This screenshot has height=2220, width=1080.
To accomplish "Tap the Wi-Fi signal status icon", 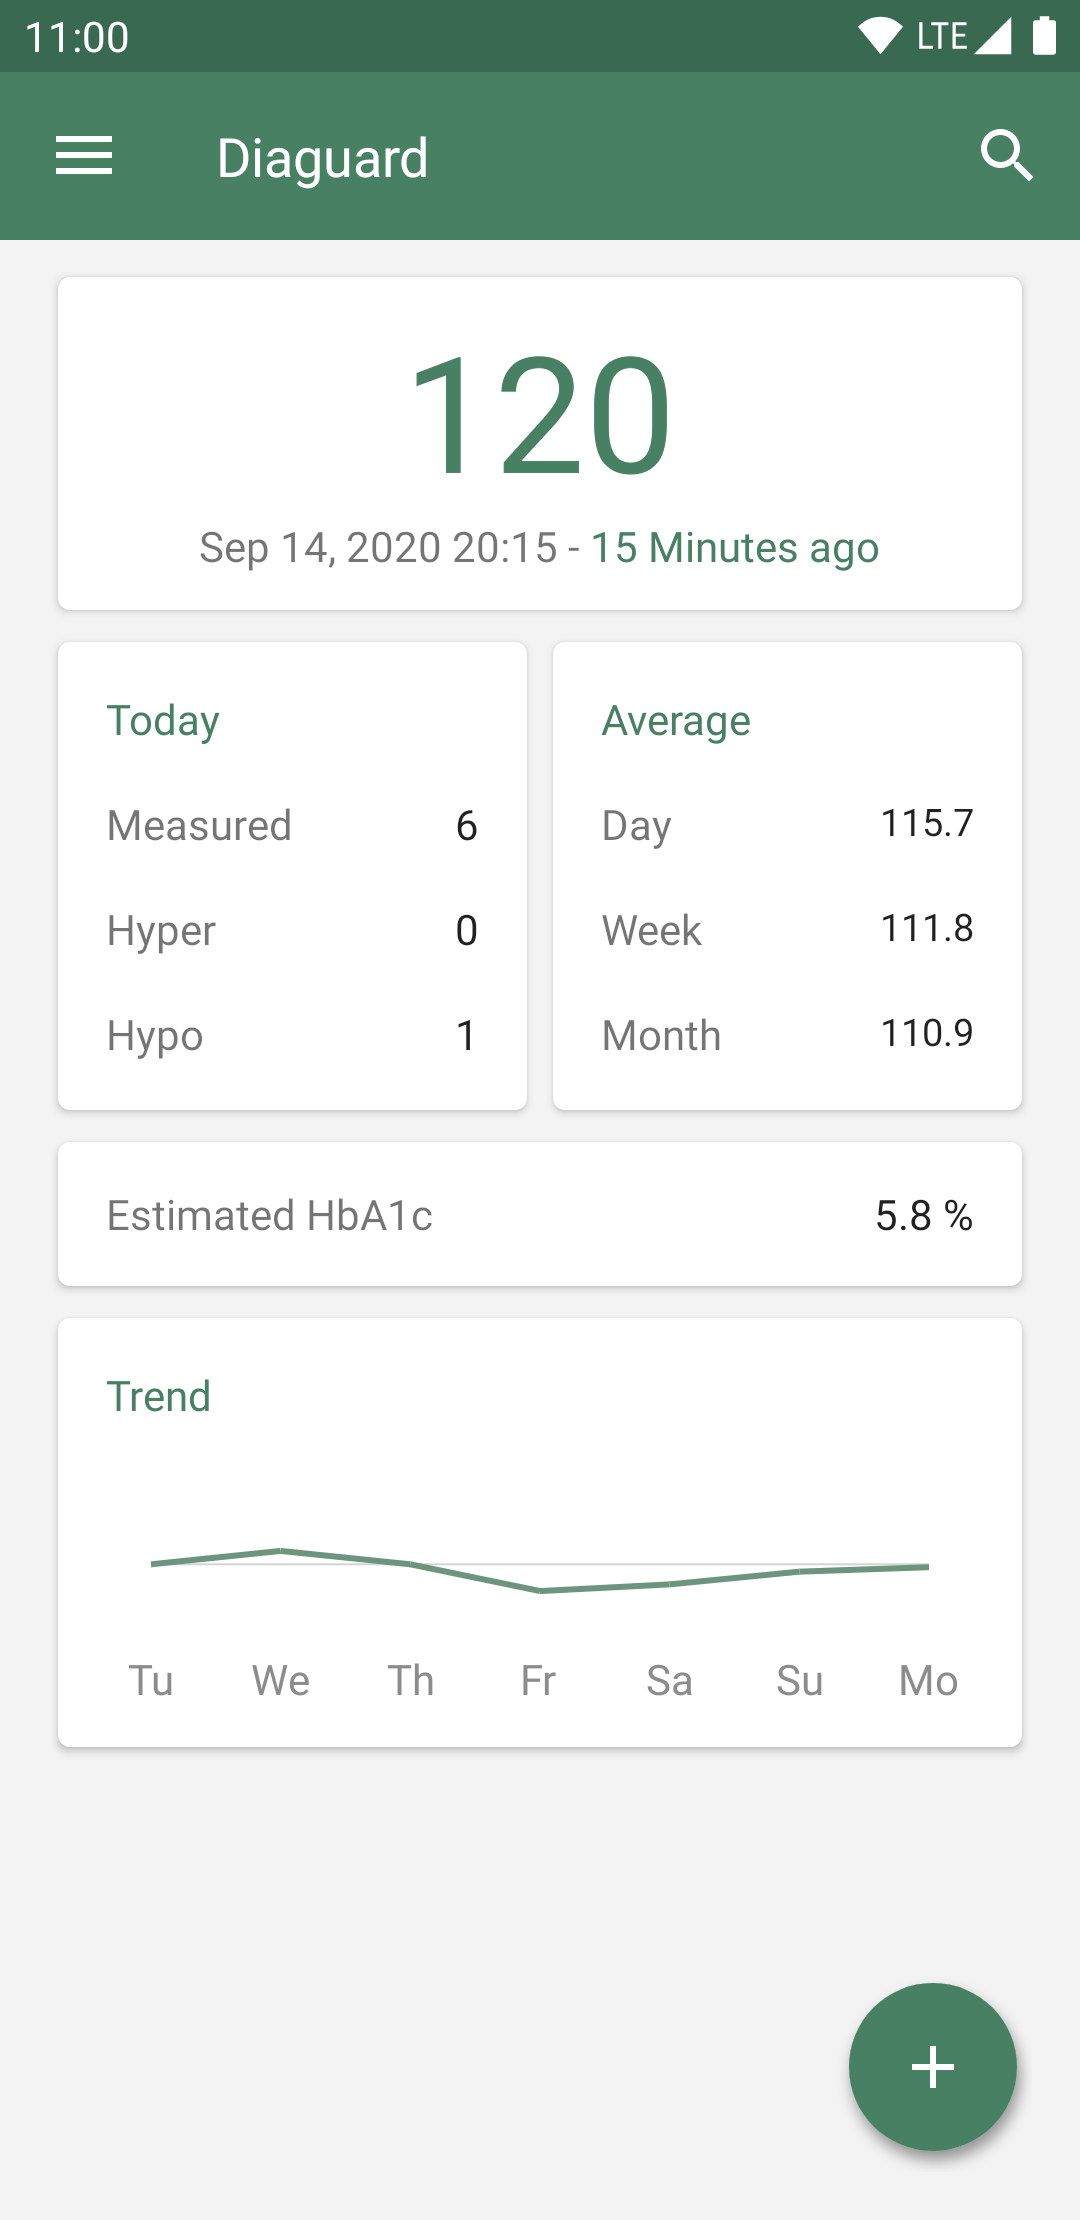I will (x=880, y=36).
